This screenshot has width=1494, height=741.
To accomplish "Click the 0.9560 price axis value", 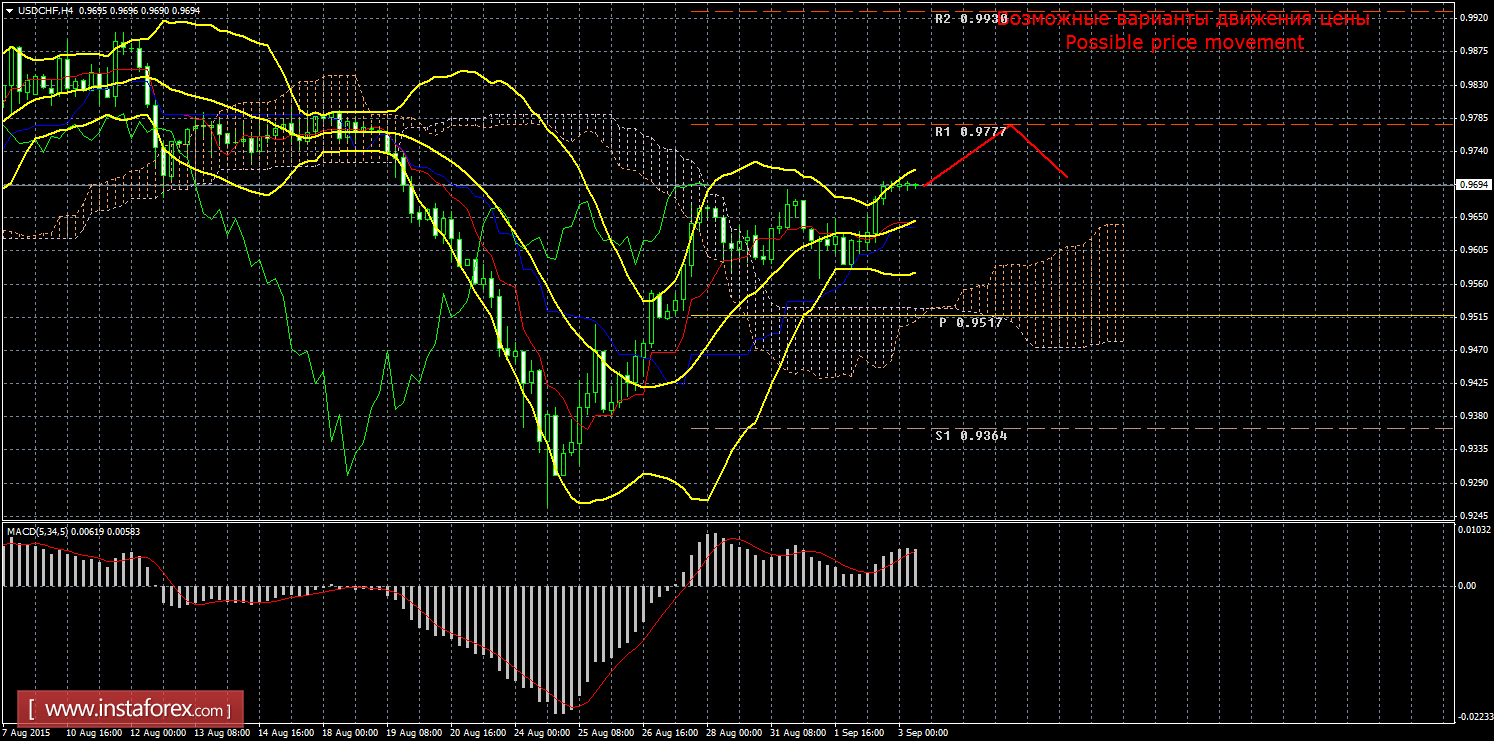I will coord(1473,284).
